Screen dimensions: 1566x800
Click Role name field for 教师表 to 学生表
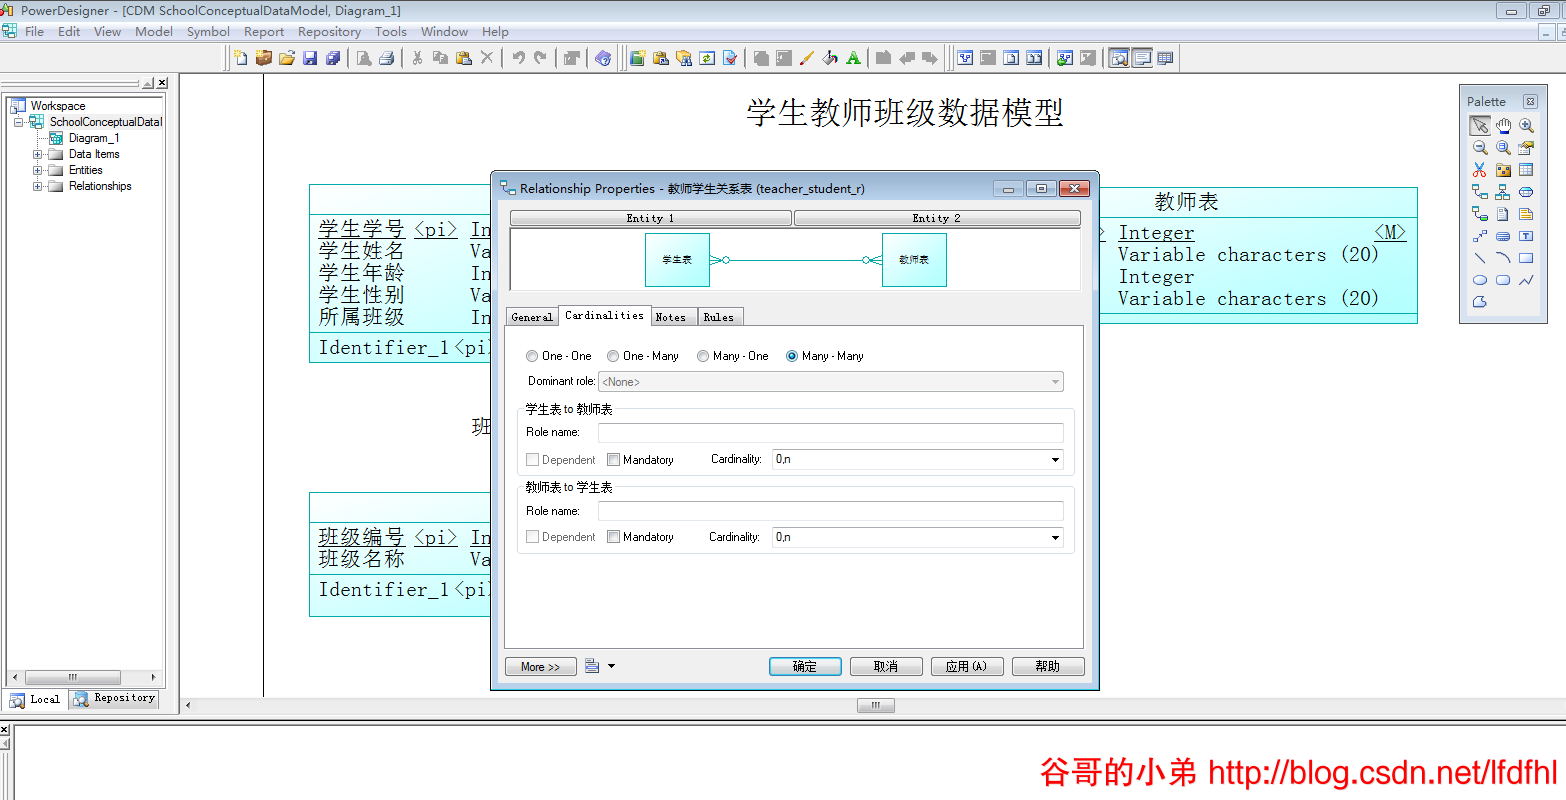click(830, 511)
